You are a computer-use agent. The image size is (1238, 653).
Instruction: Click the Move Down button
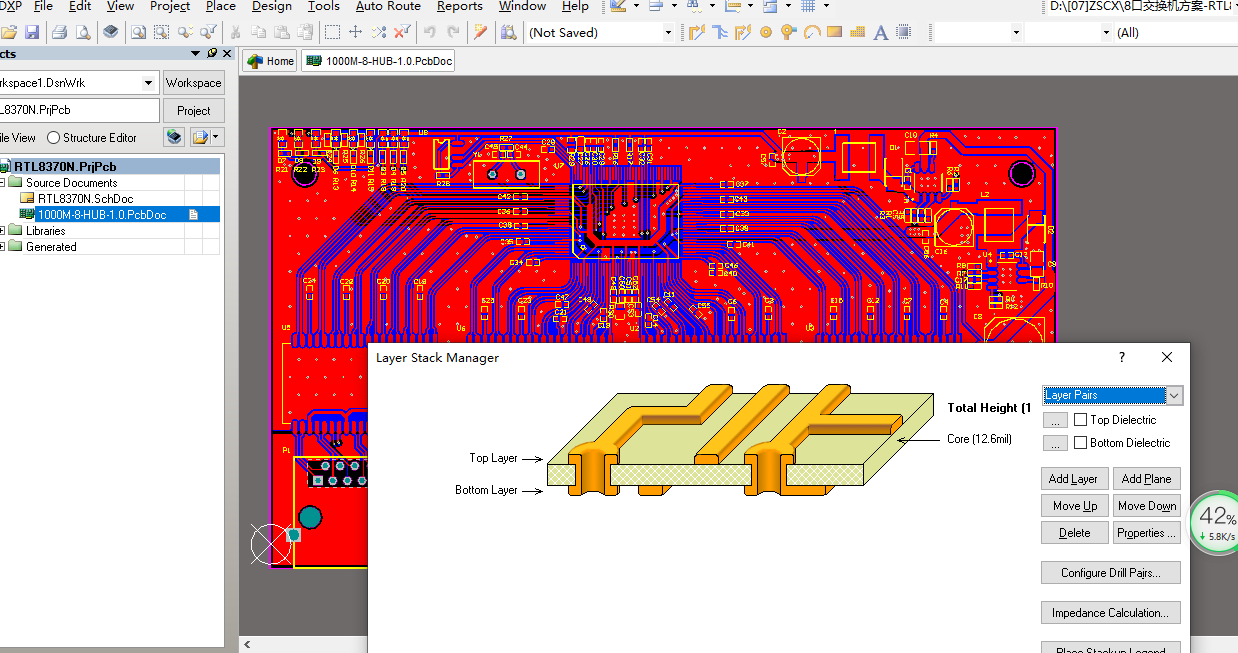click(x=1146, y=506)
